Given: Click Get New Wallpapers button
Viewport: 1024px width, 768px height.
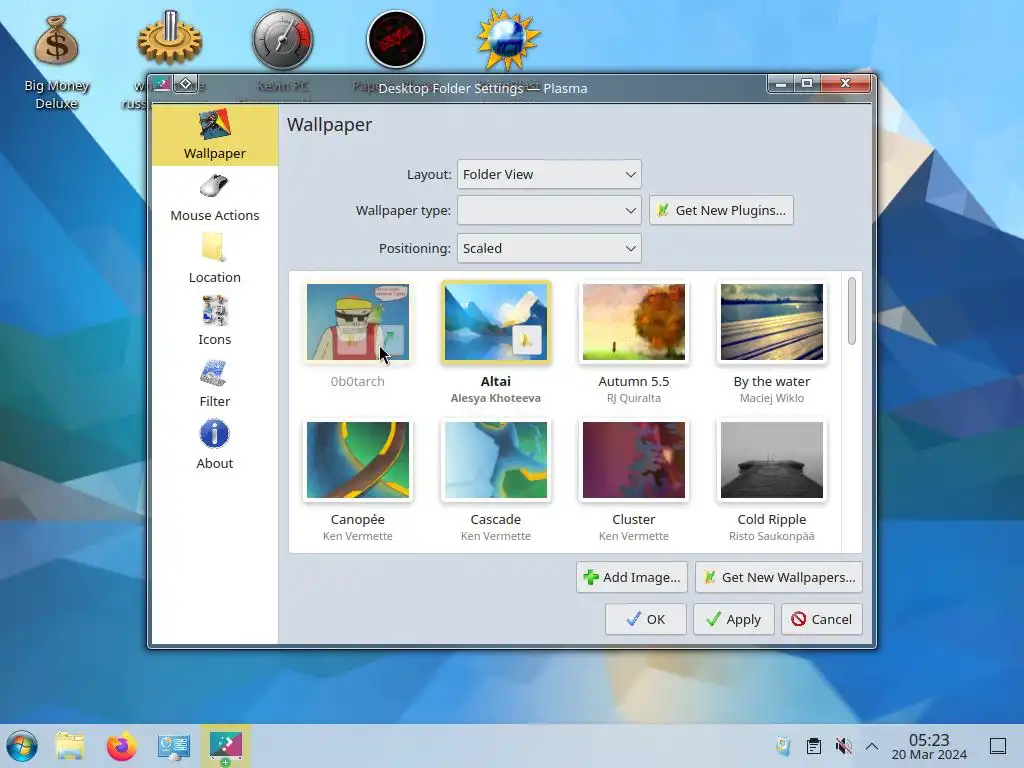Looking at the screenshot, I should click(x=778, y=577).
